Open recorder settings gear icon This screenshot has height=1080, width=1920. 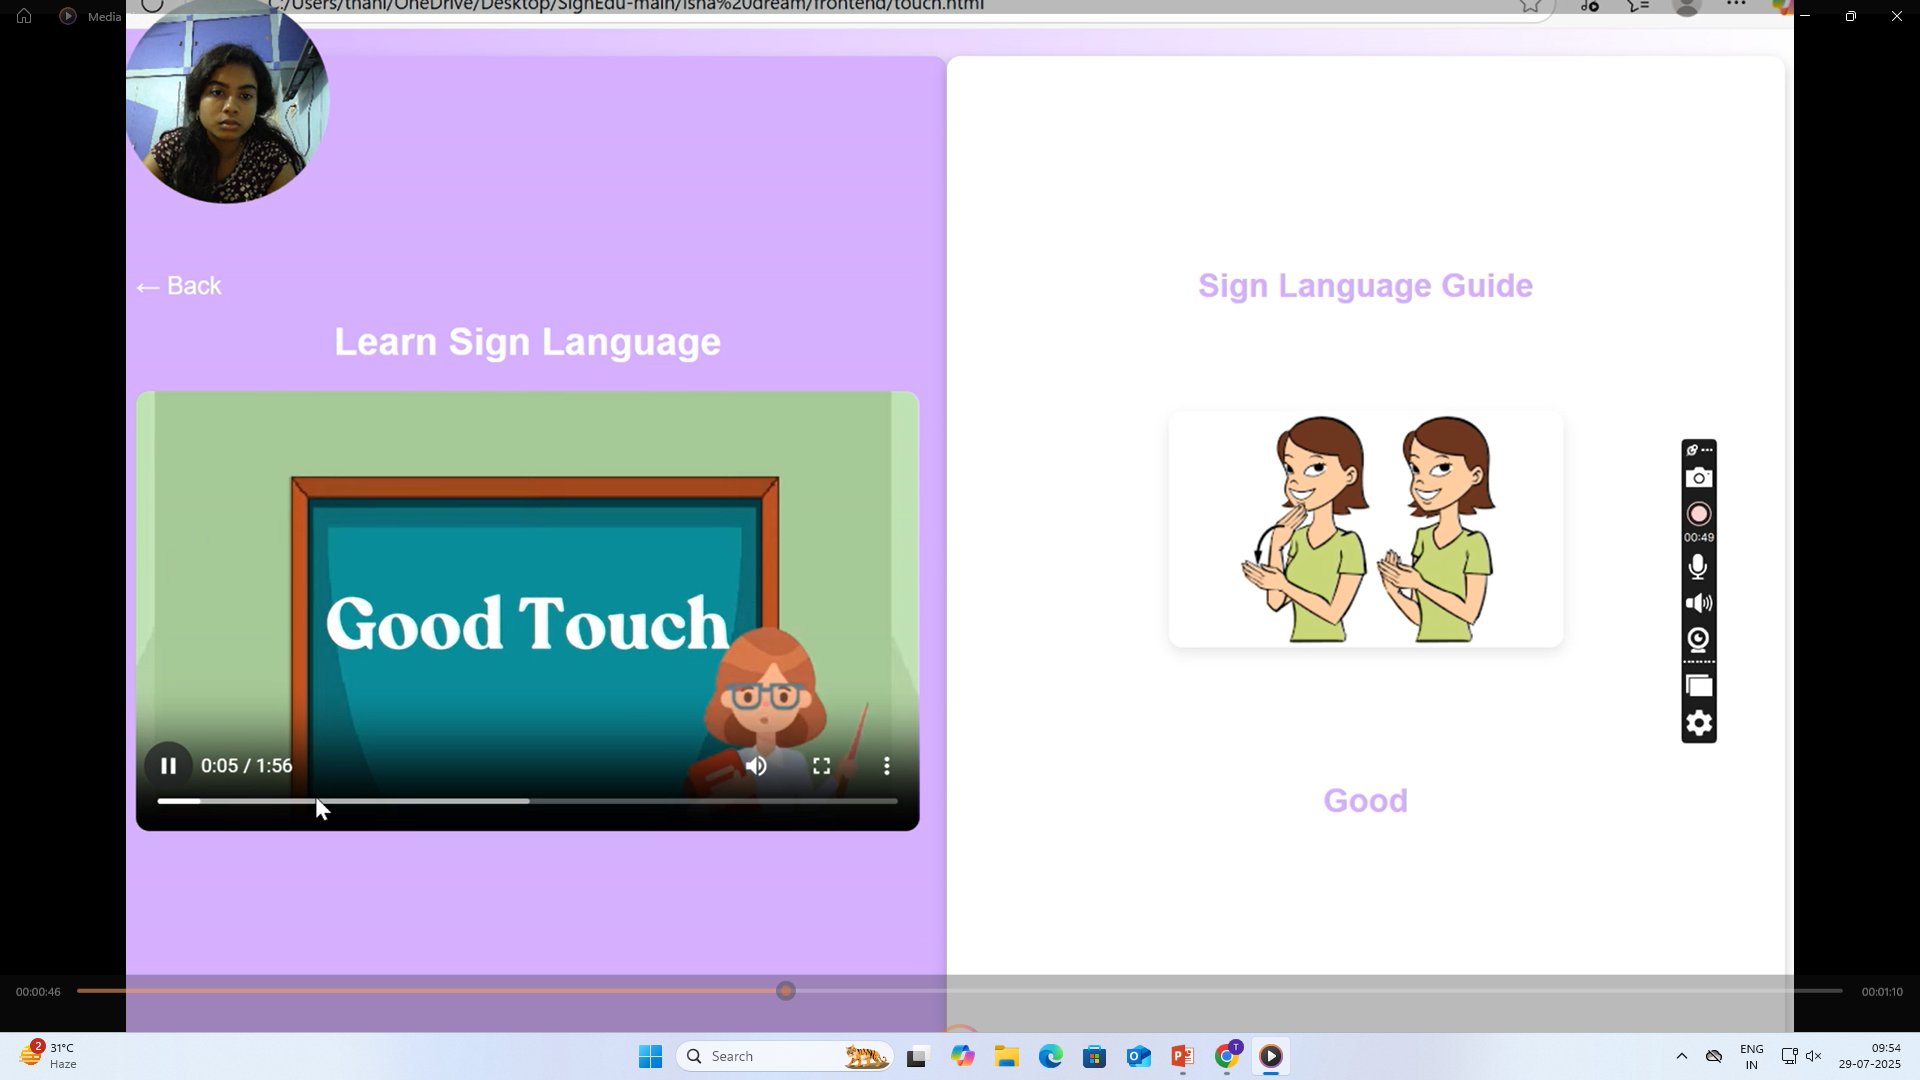[1698, 723]
